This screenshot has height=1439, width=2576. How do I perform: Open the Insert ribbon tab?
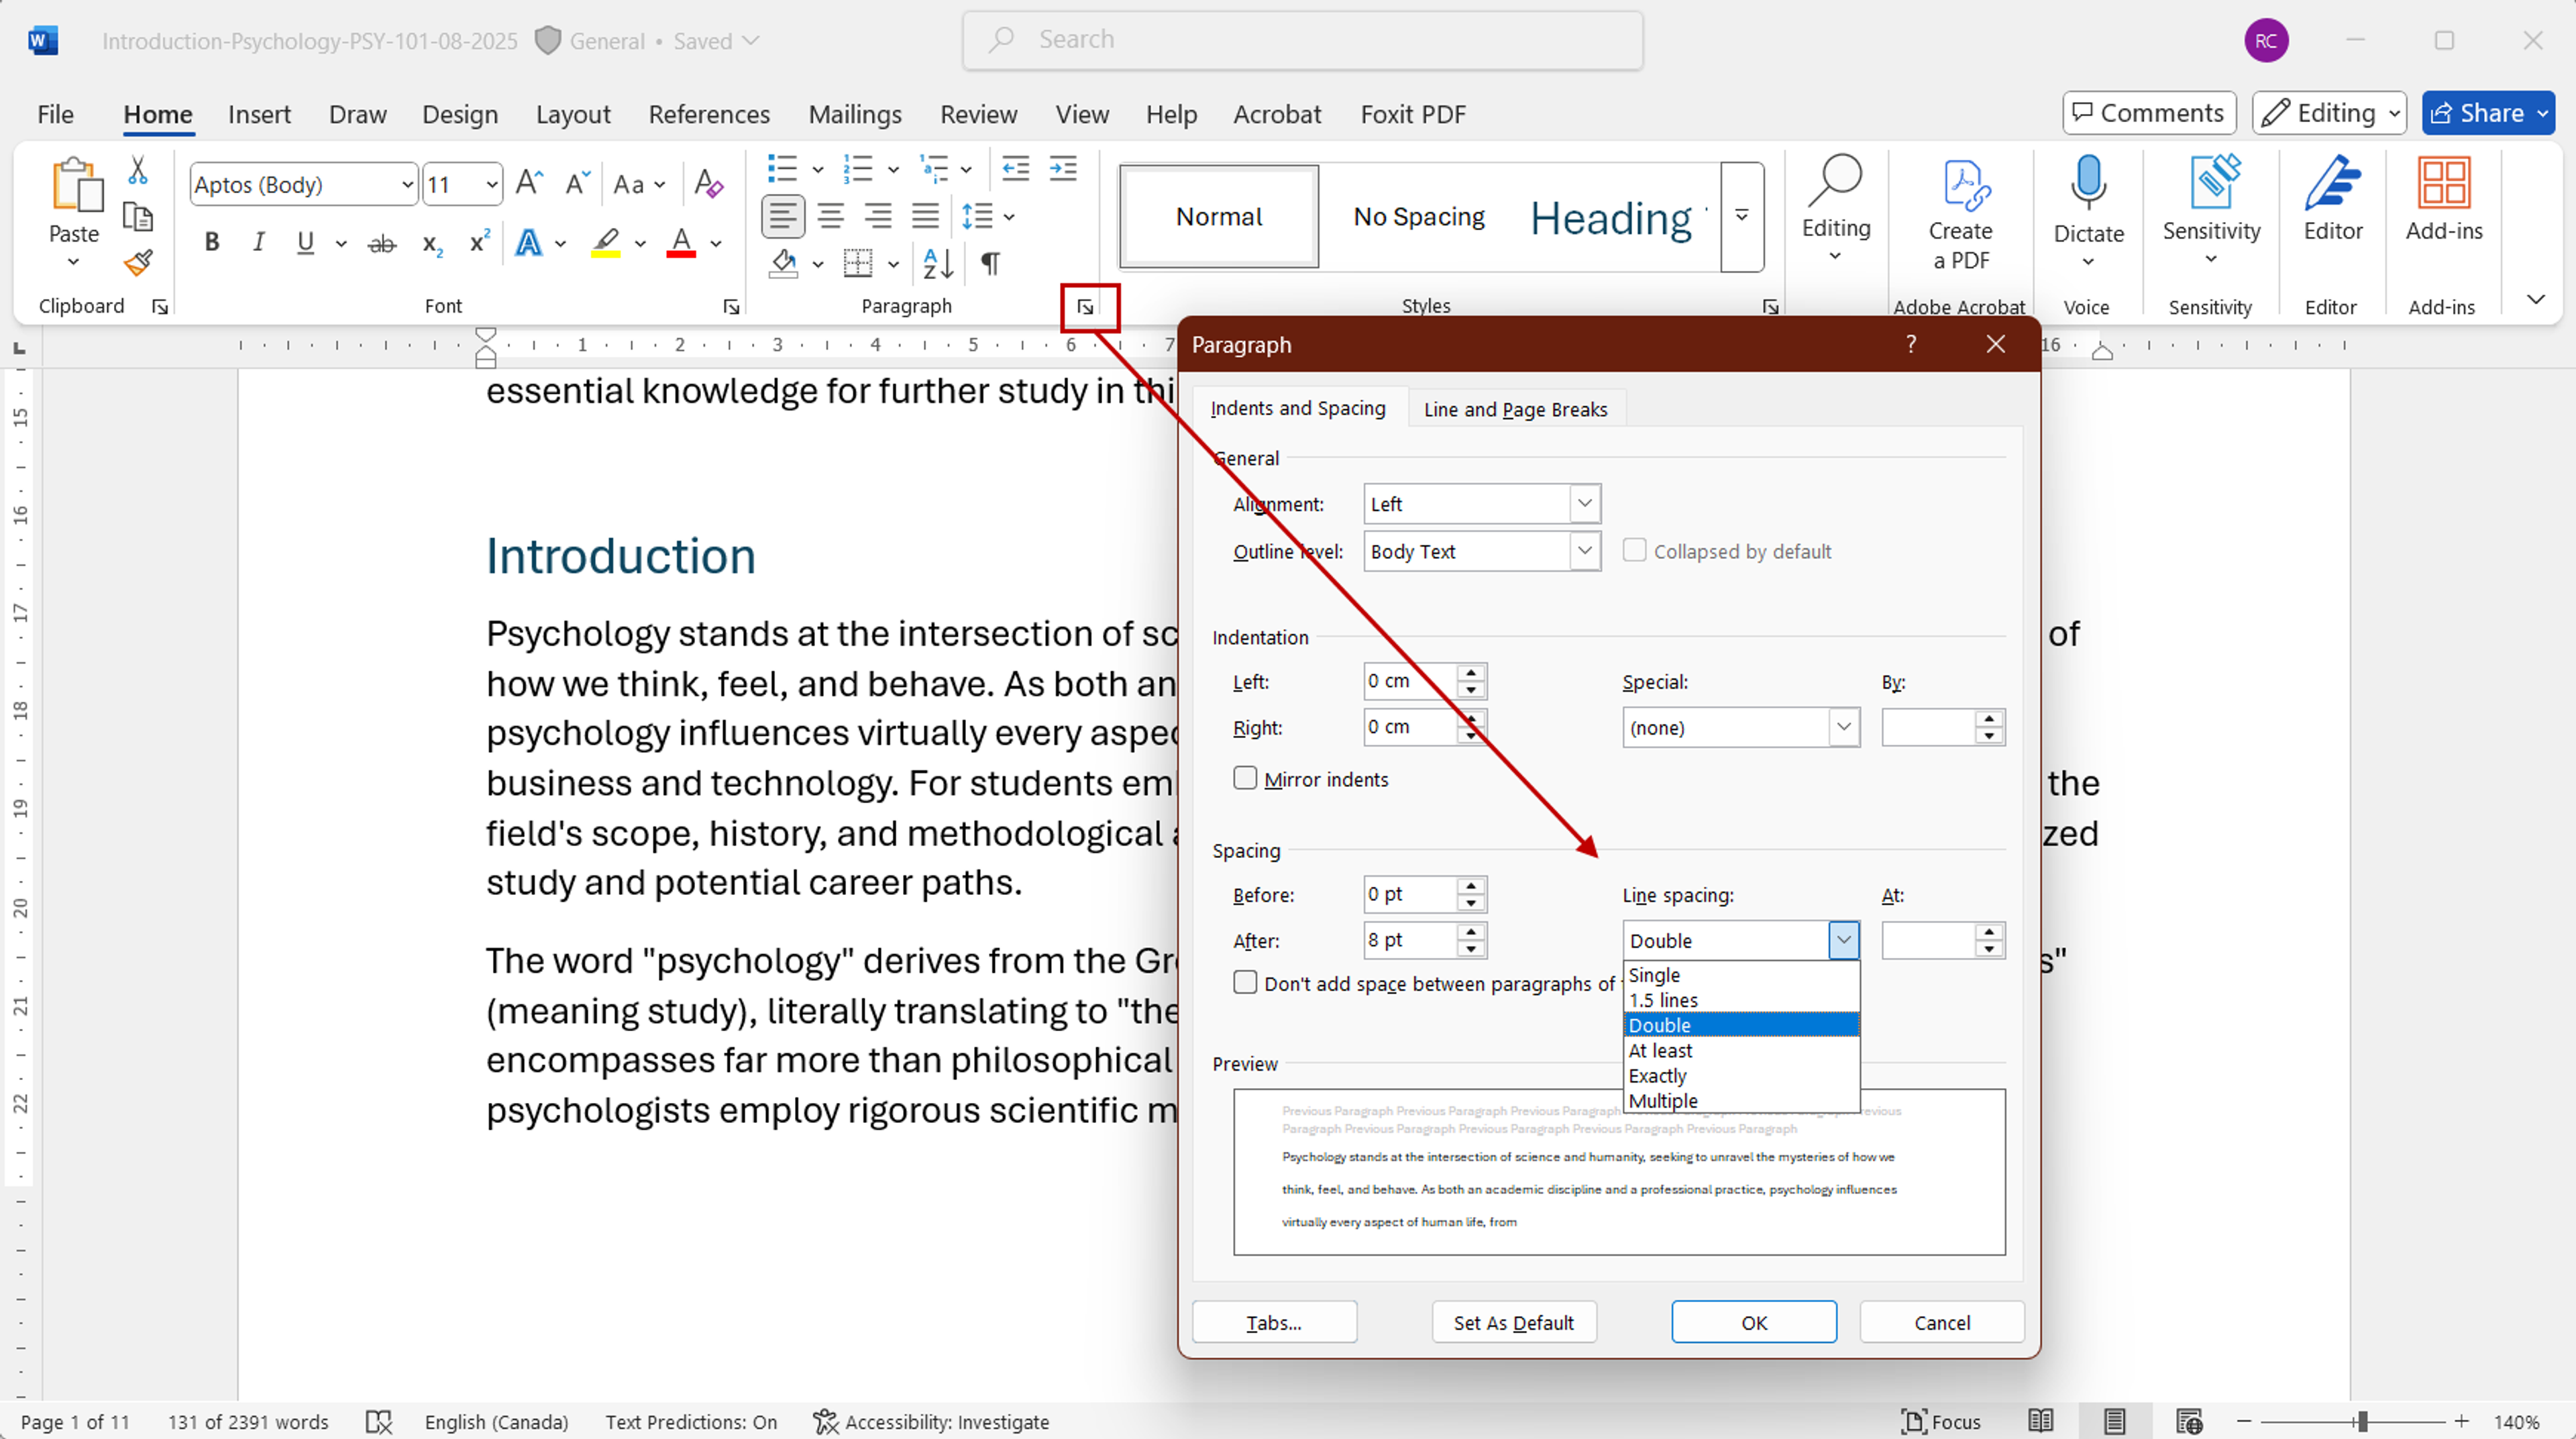pyautogui.click(x=259, y=114)
